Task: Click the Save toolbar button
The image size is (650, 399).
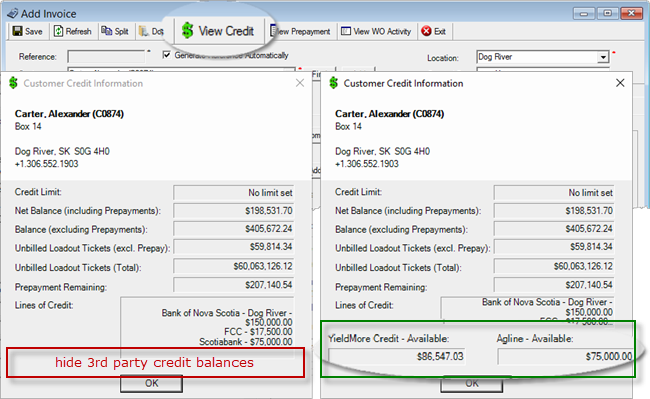Action: click(x=27, y=31)
